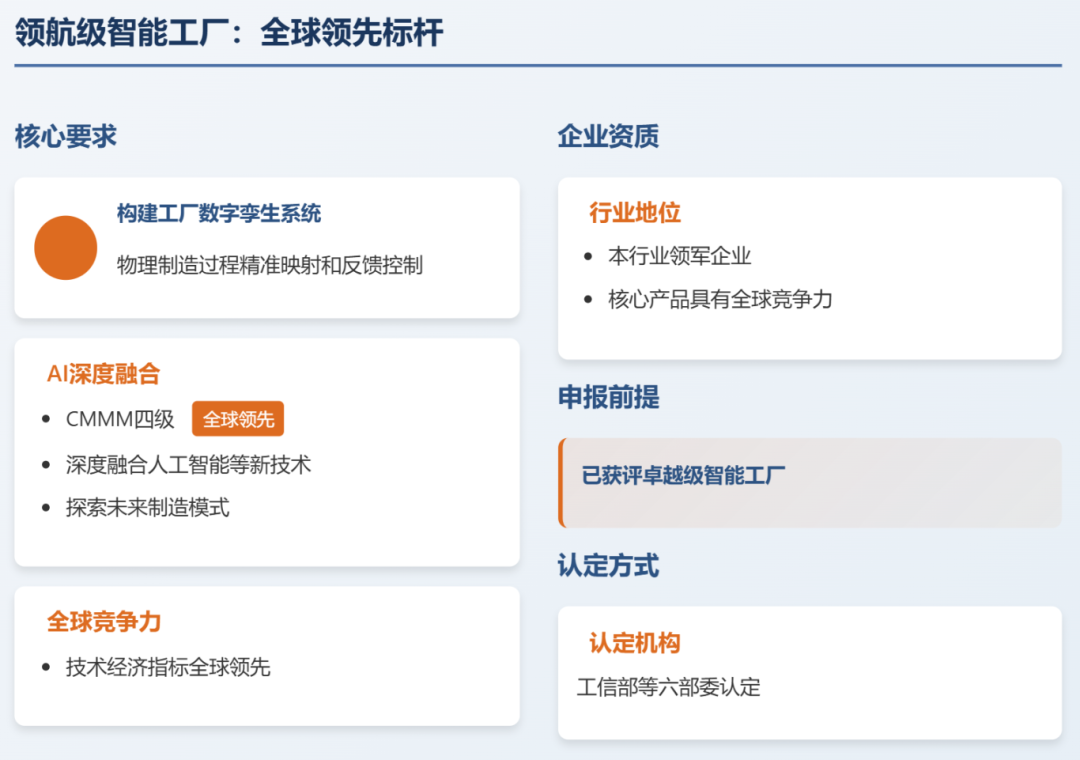Click the bullet 本行业领军企业
Viewport: 1080px width, 760px height.
point(679,256)
